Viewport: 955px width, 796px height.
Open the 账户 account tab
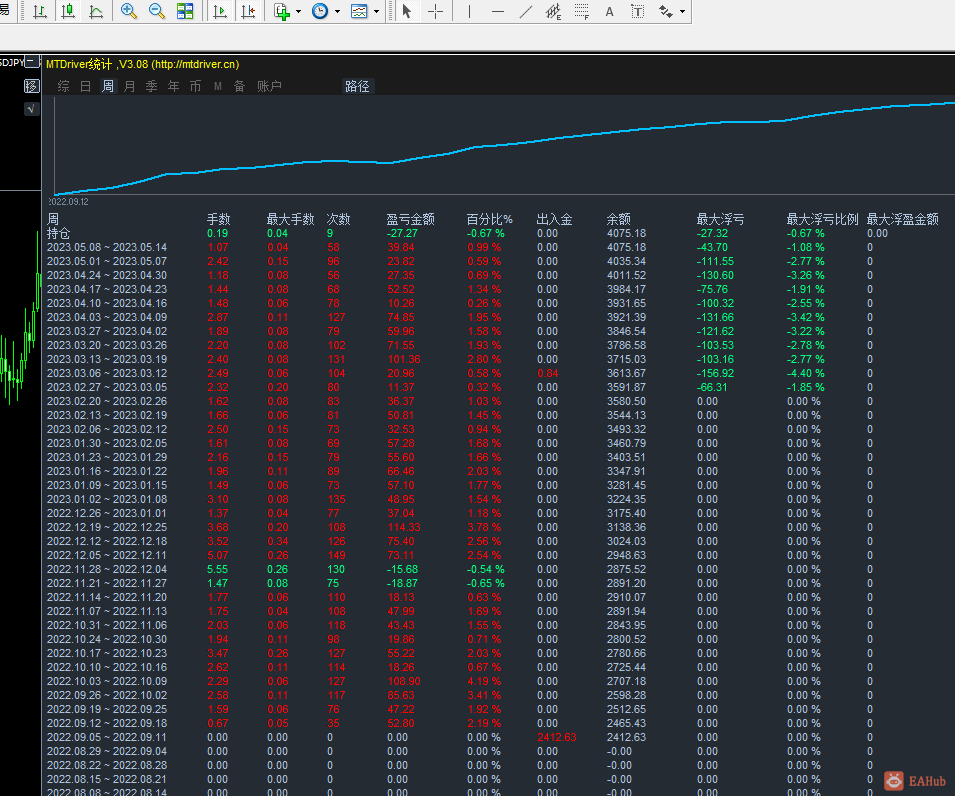pyautogui.click(x=269, y=86)
